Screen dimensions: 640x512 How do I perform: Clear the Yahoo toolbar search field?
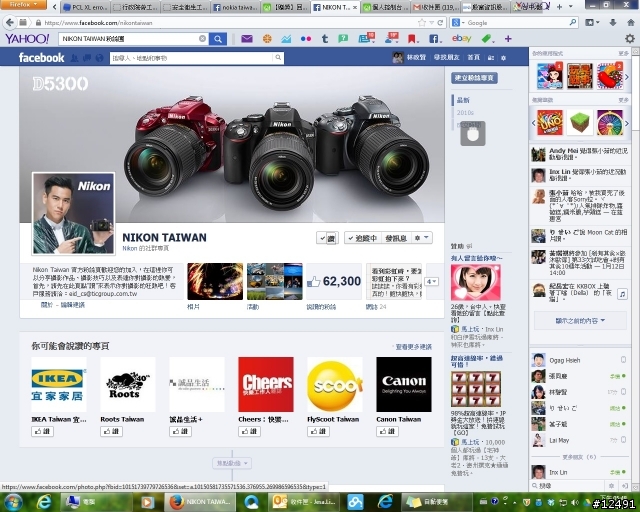pos(202,38)
